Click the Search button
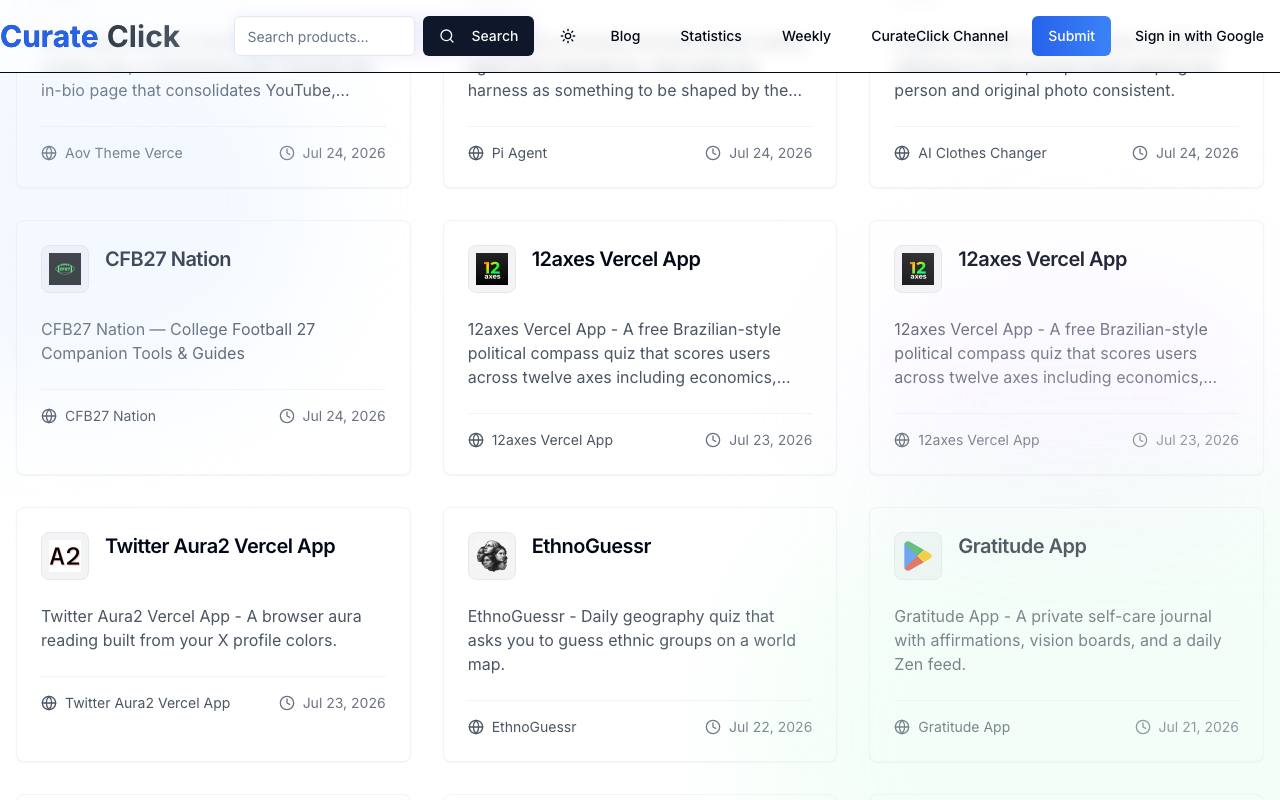 (x=478, y=36)
